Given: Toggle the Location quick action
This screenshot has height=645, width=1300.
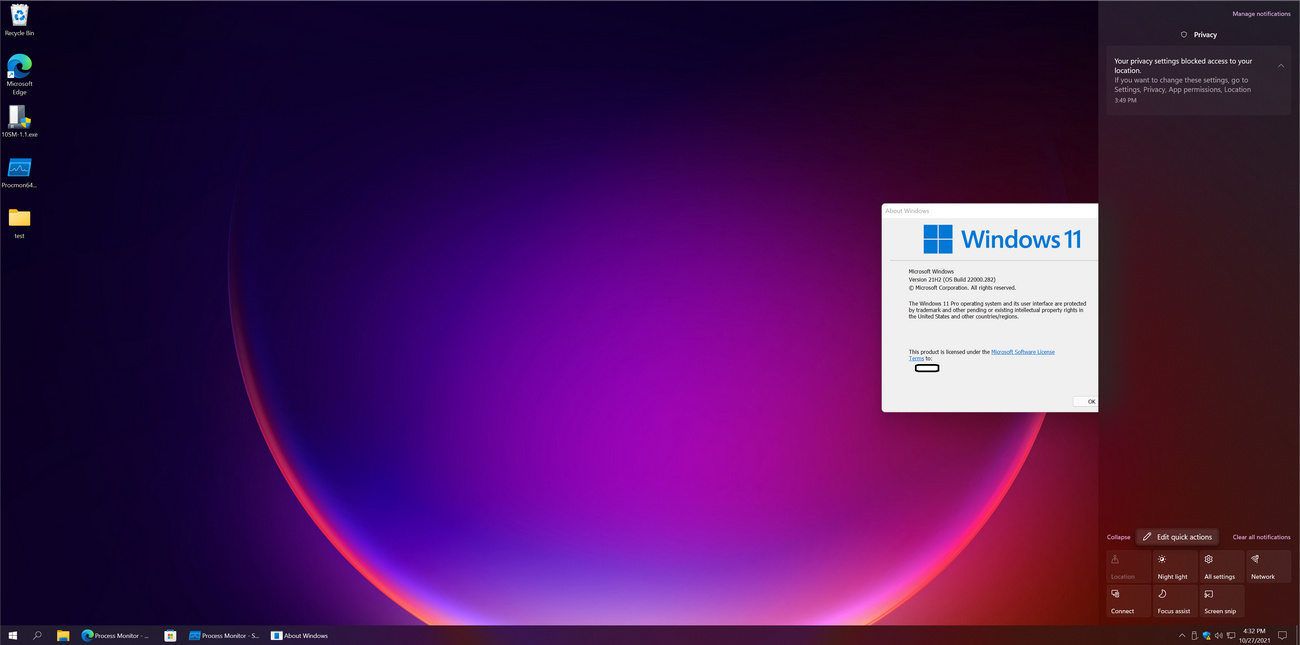Looking at the screenshot, I should point(1126,566).
